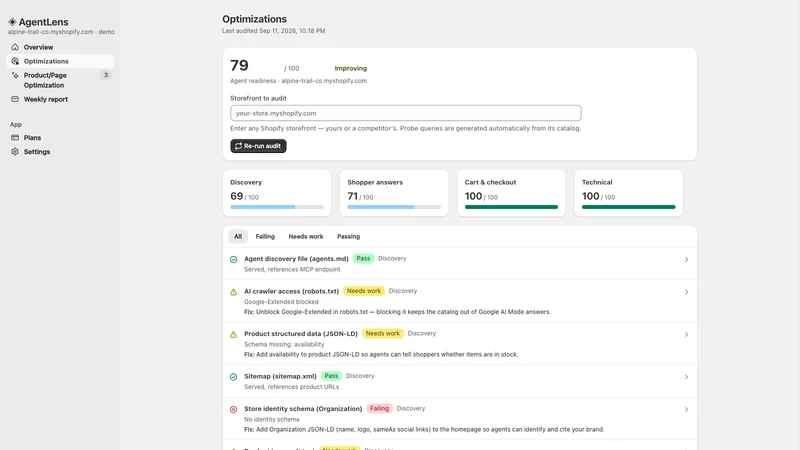This screenshot has width=800, height=450.
Task: Click the red fail icon for Store identity schema
Action: pyautogui.click(x=233, y=410)
